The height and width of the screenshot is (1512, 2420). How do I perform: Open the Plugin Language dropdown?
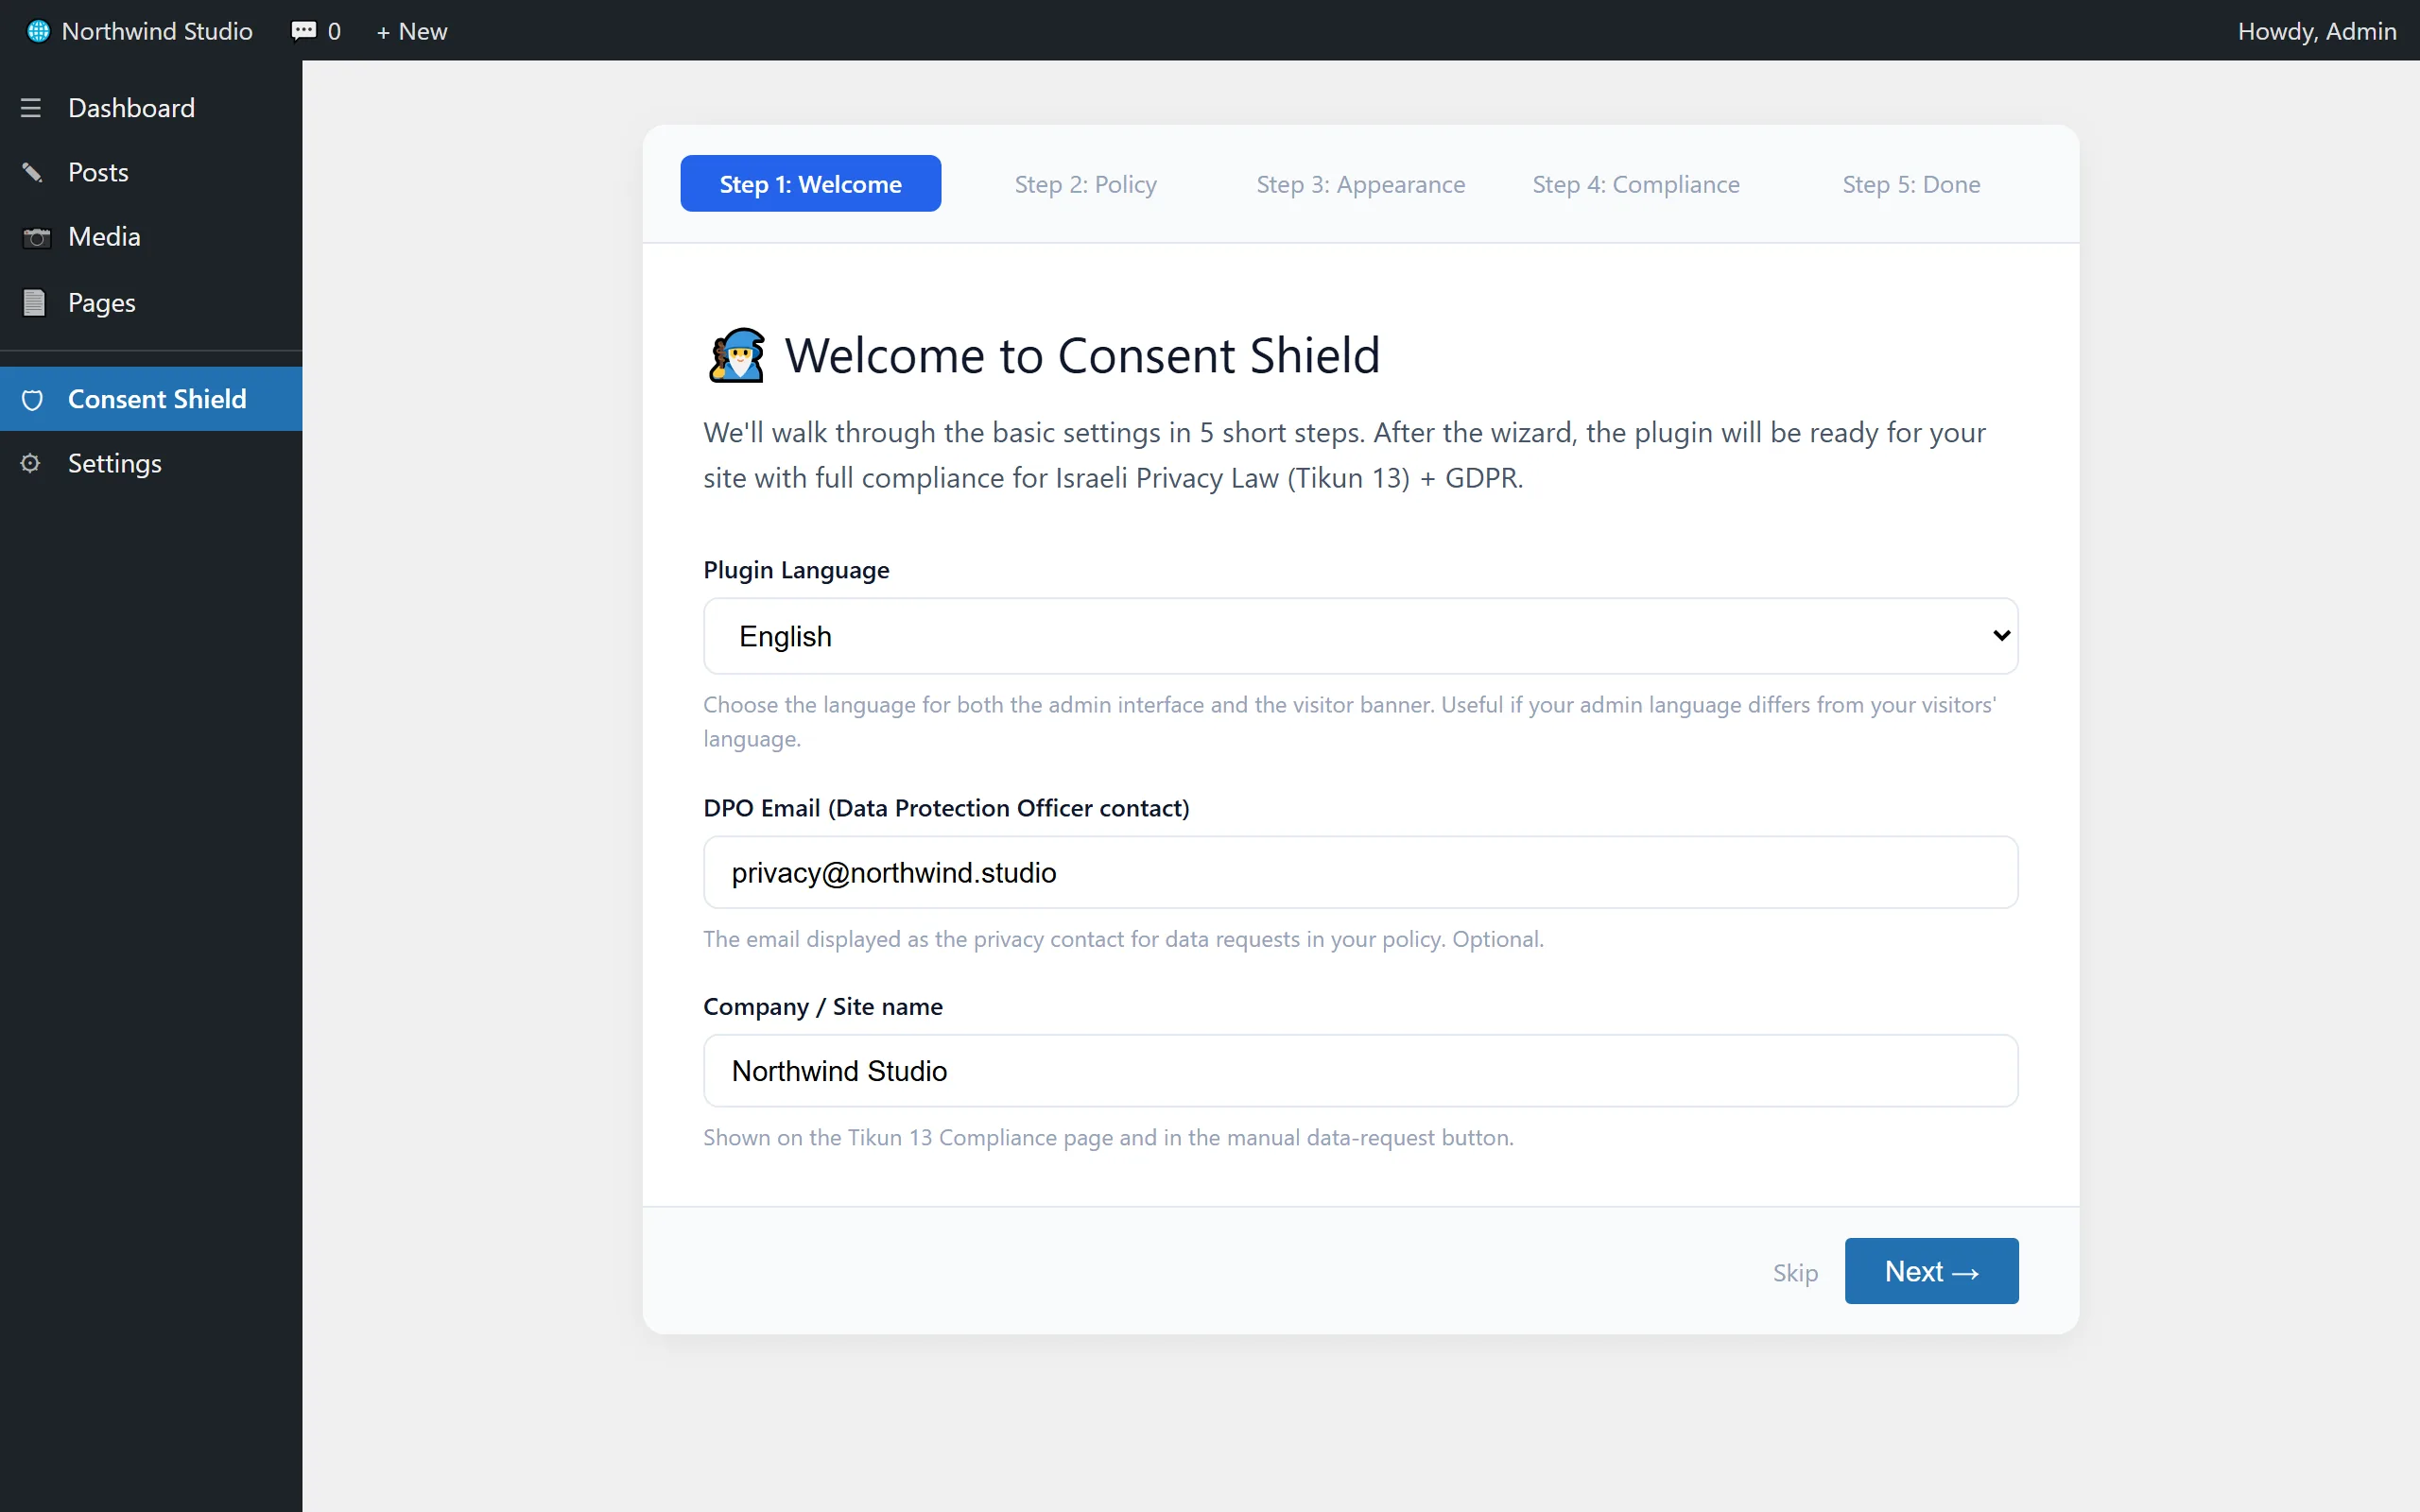[1360, 636]
